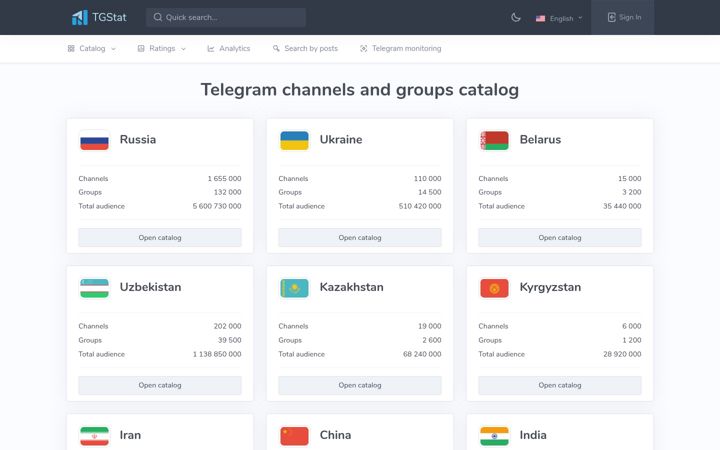Screen dimensions: 720x450
Task: Click the Uzbekistan card title
Action: point(150,287)
